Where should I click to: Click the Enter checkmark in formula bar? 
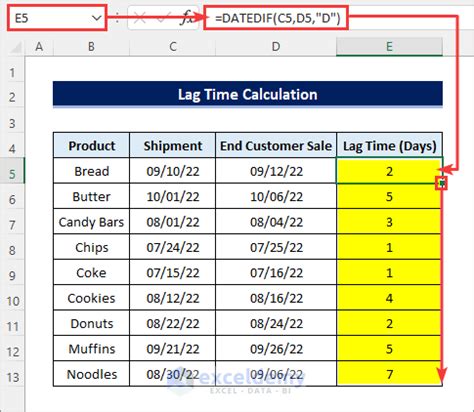[x=163, y=18]
